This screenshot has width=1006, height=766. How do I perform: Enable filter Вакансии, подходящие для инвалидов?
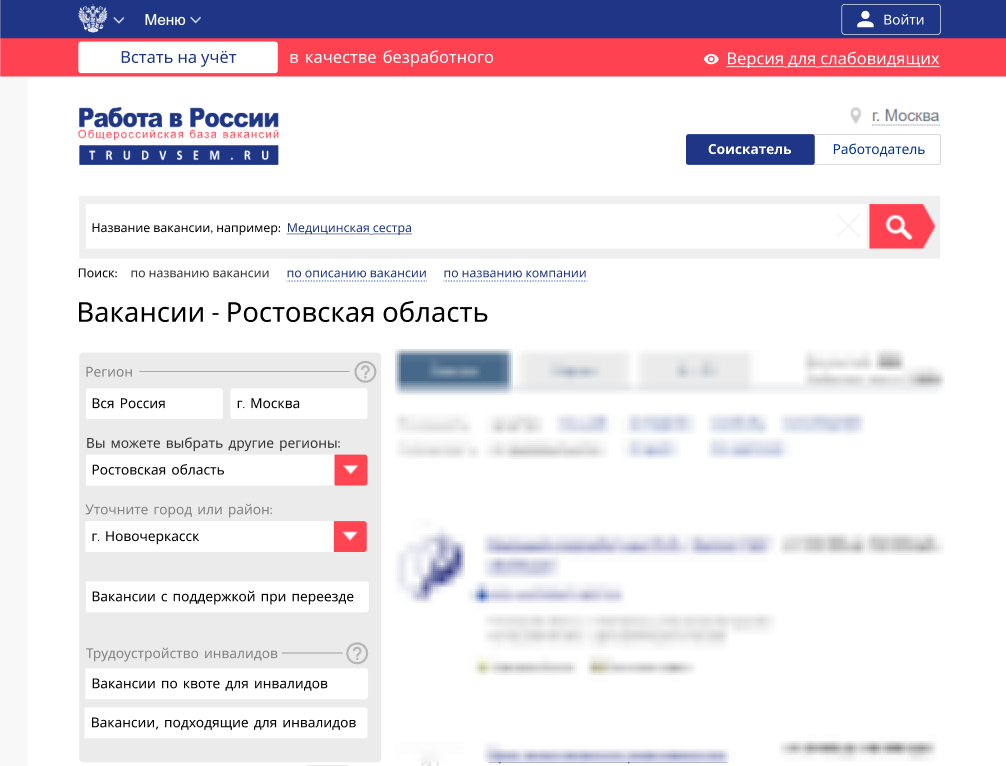(x=225, y=722)
